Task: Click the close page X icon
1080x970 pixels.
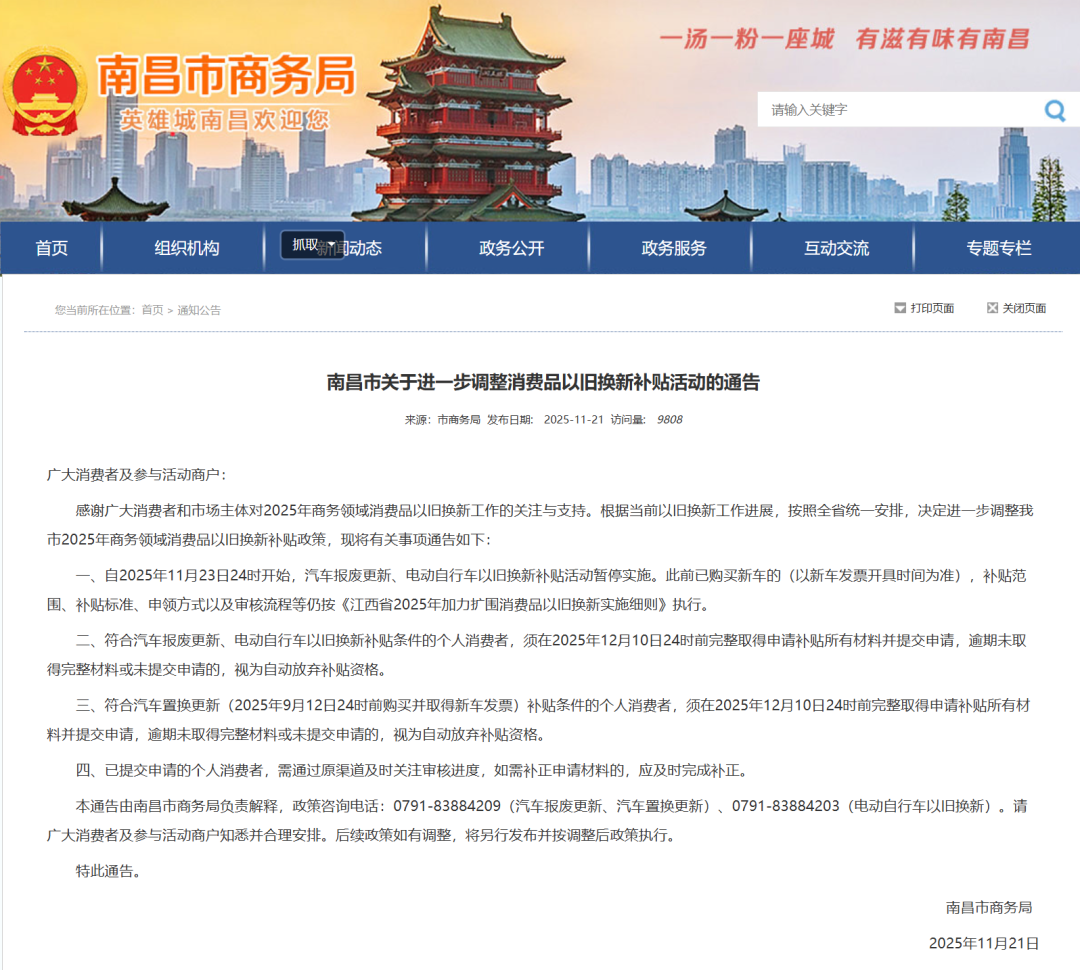Action: tap(992, 308)
